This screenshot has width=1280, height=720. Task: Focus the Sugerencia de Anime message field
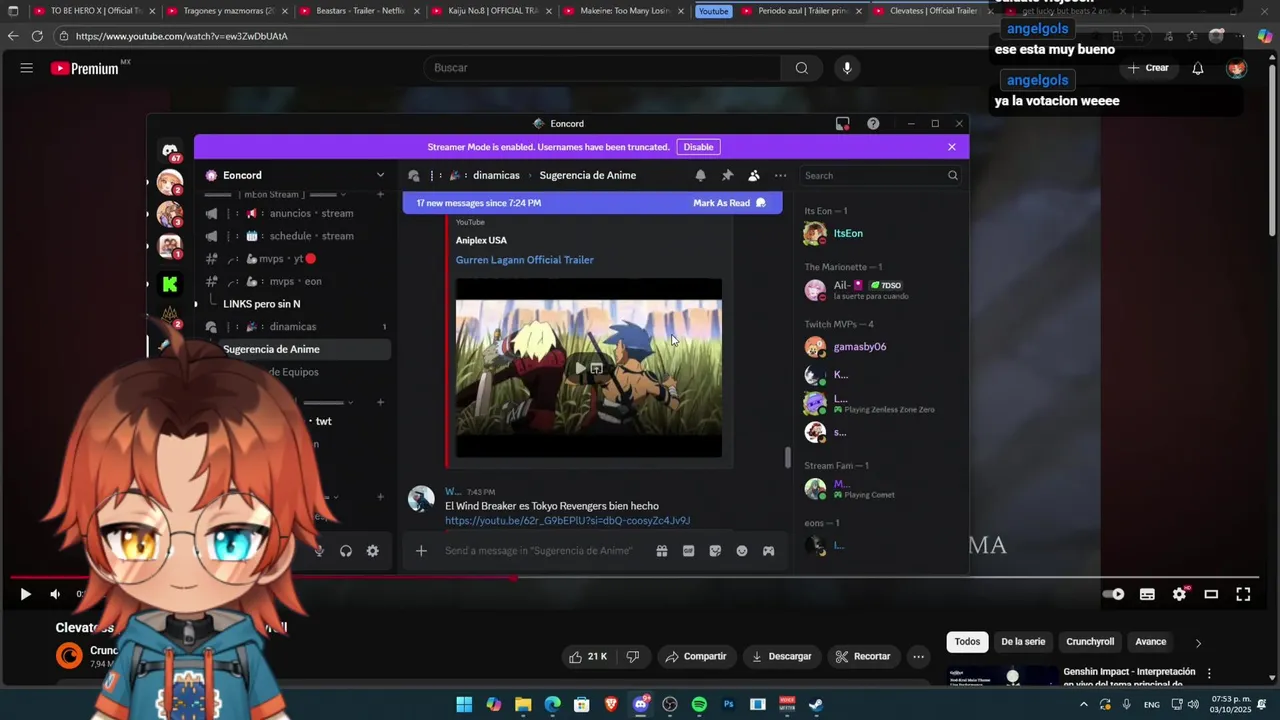click(540, 551)
